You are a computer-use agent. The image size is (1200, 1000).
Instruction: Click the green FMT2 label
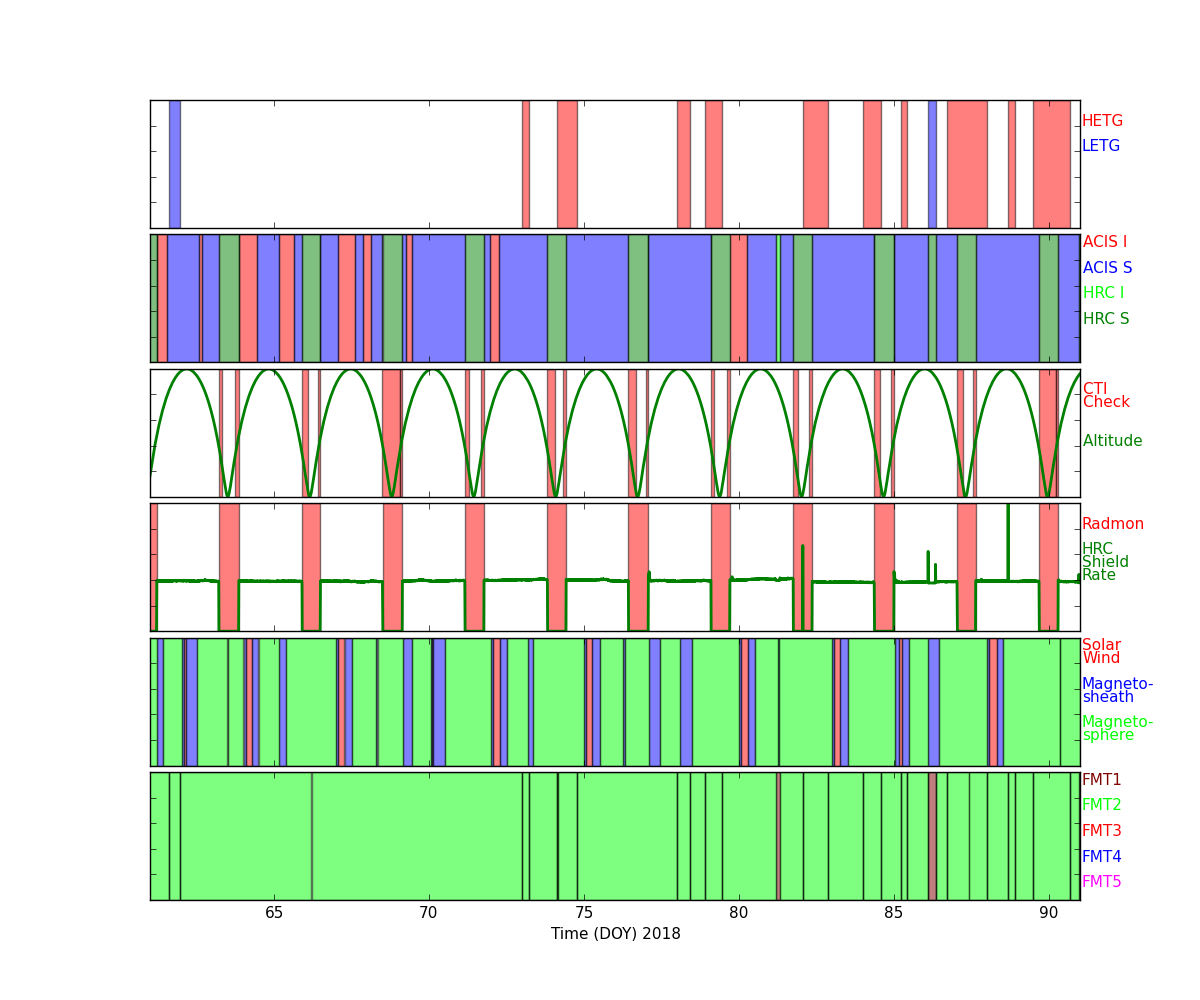pyautogui.click(x=1101, y=805)
